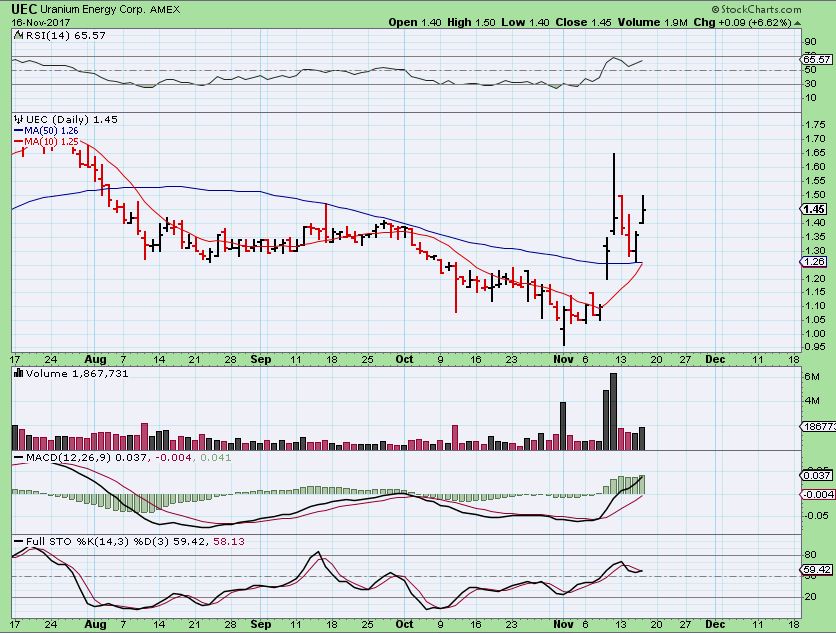This screenshot has height=634, width=836.
Task: Click the red -0.004 value in MACD label
Action: pyautogui.click(x=173, y=458)
